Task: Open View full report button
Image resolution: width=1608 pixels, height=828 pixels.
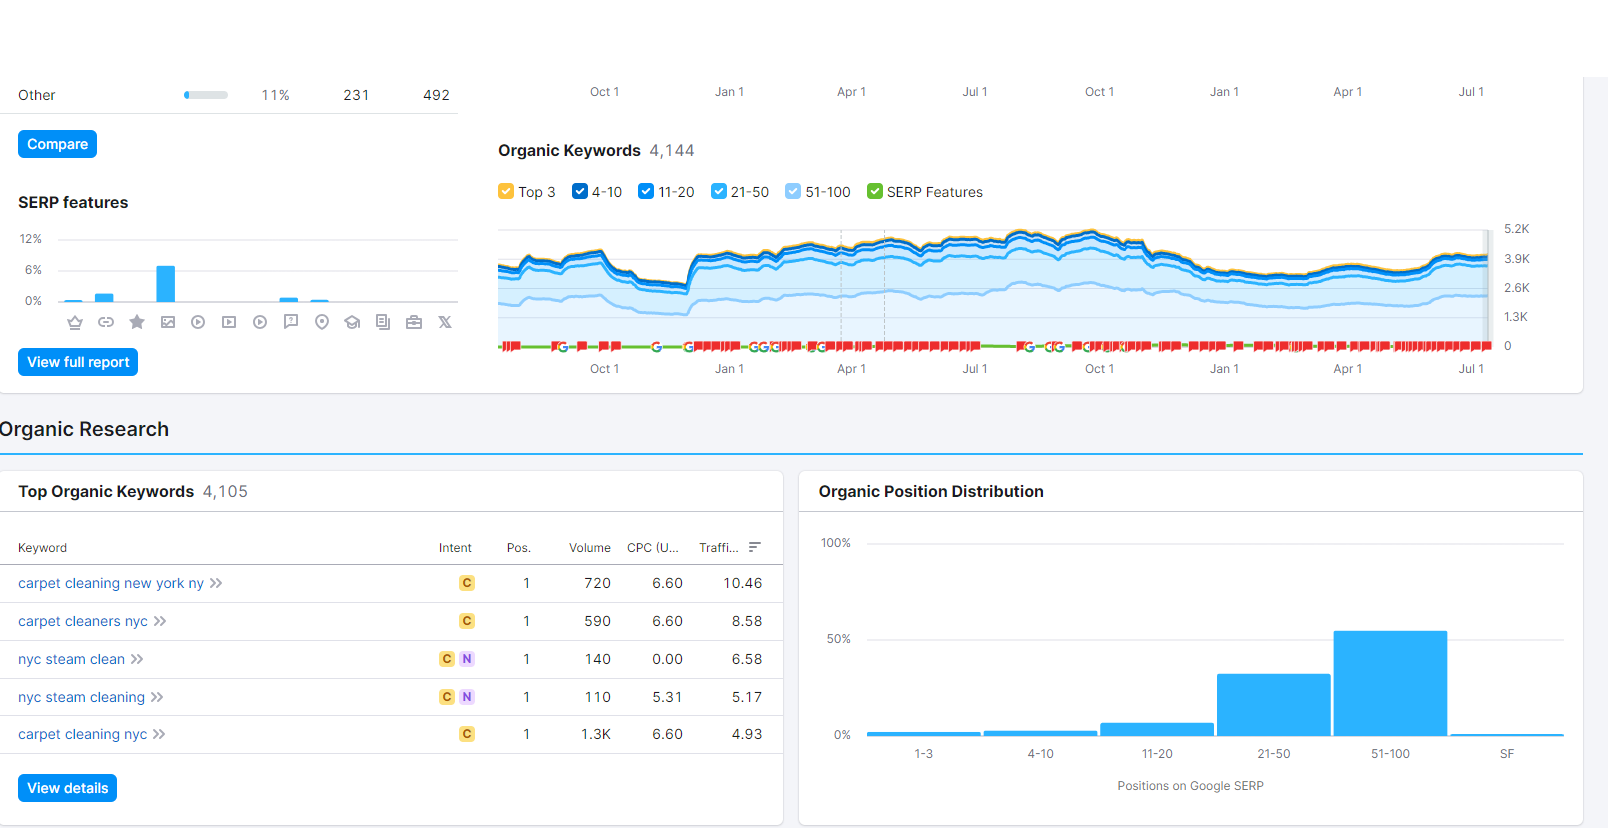Action: coord(78,362)
